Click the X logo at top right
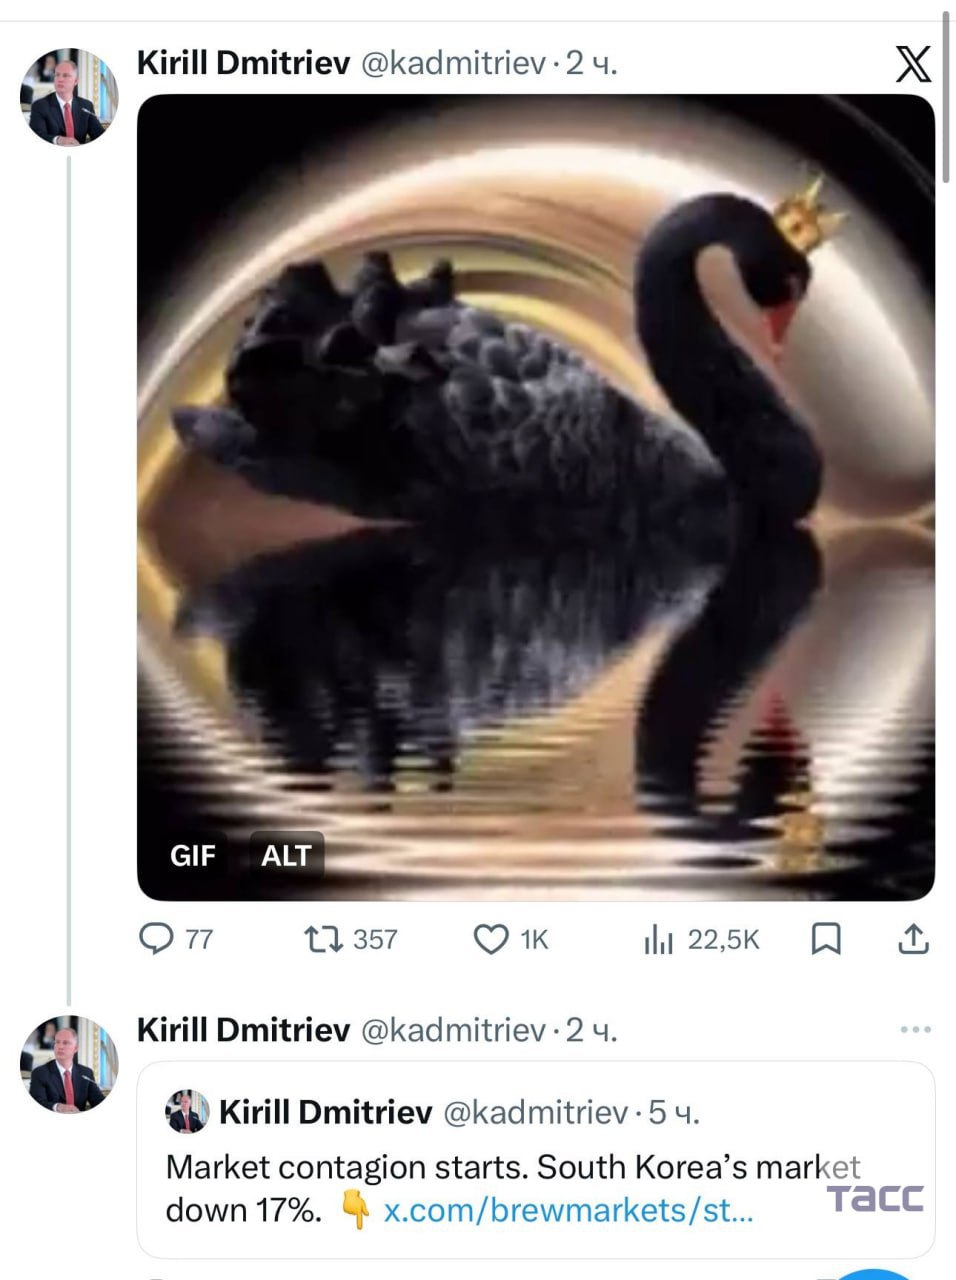956x1280 pixels. click(912, 65)
